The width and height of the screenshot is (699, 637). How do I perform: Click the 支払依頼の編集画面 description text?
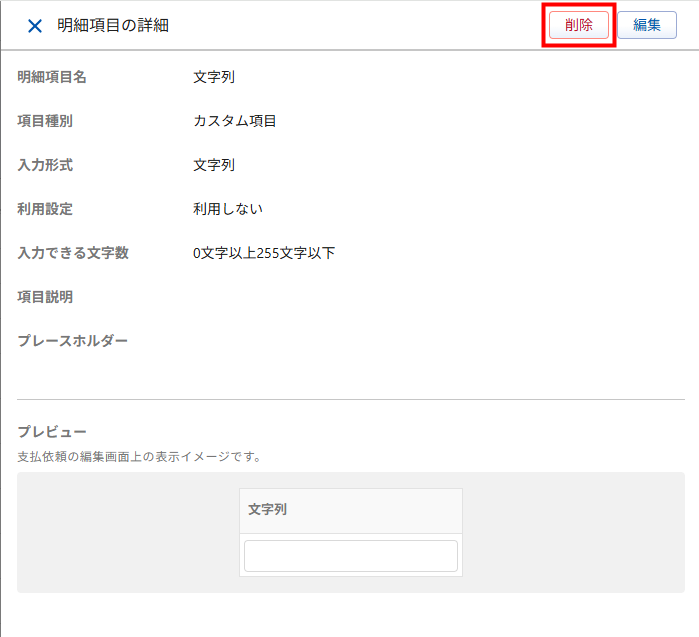coord(139,457)
